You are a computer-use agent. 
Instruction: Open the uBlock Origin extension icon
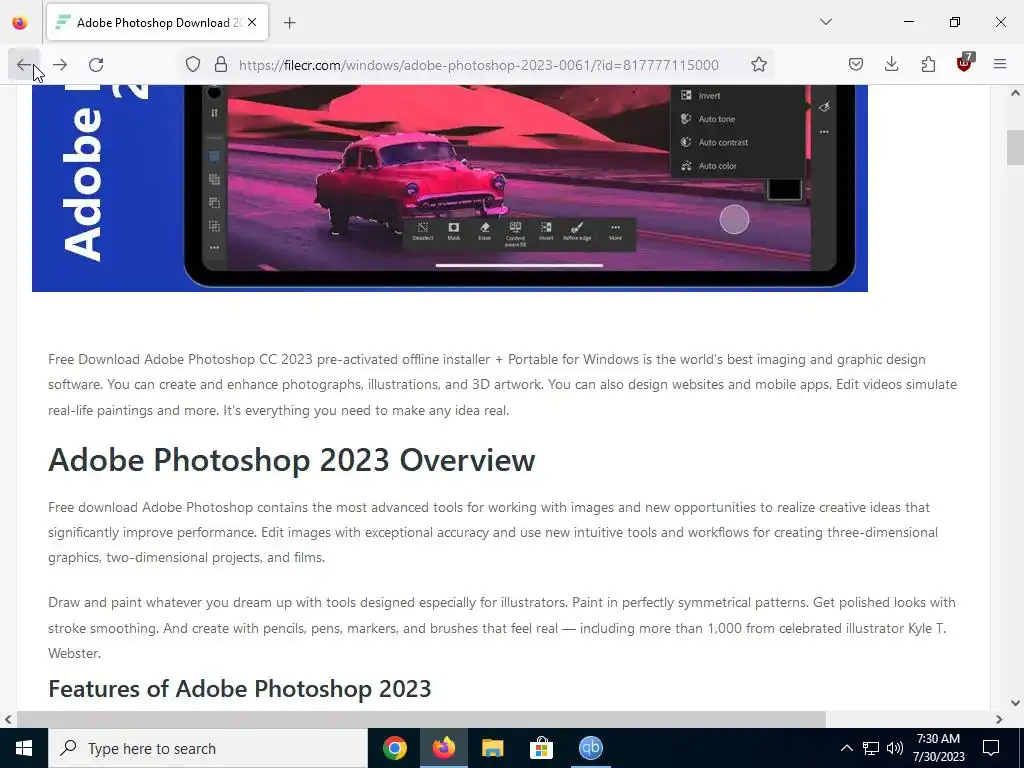pyautogui.click(x=964, y=63)
